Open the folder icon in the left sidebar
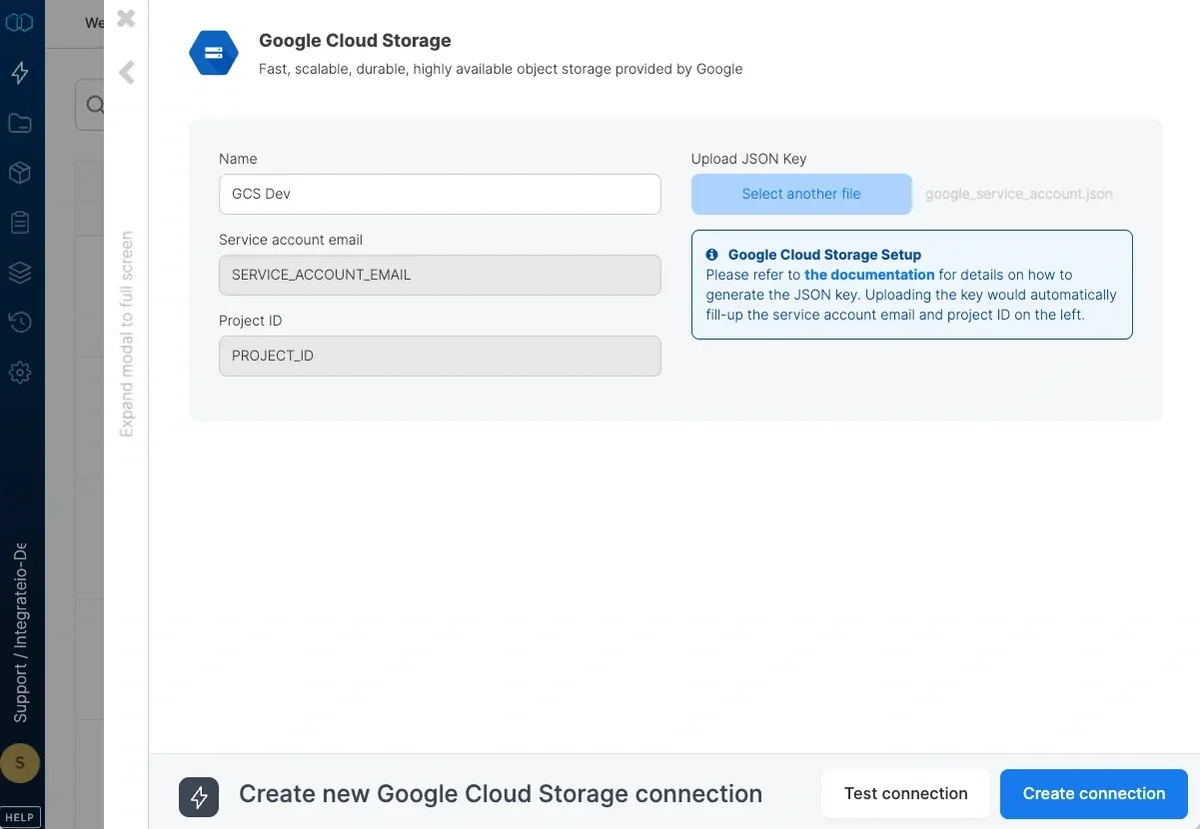 tap(20, 122)
